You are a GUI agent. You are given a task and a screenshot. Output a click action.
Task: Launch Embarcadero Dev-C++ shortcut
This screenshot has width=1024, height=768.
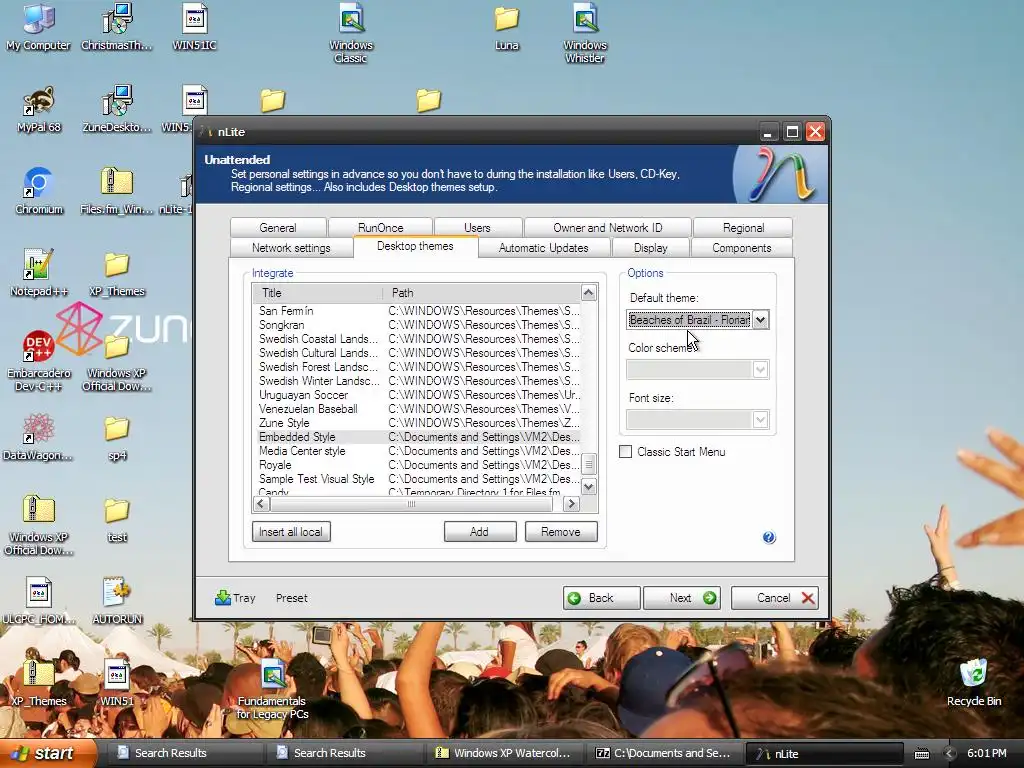39,360
